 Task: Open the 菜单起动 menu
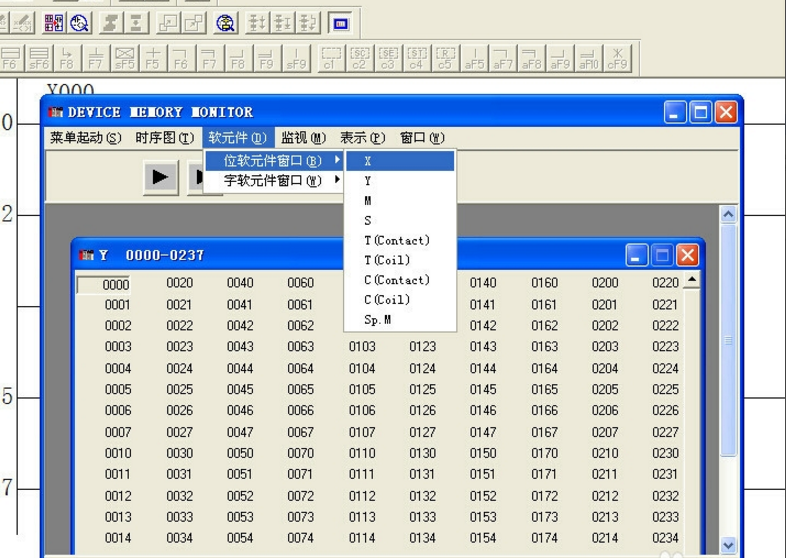[86, 138]
